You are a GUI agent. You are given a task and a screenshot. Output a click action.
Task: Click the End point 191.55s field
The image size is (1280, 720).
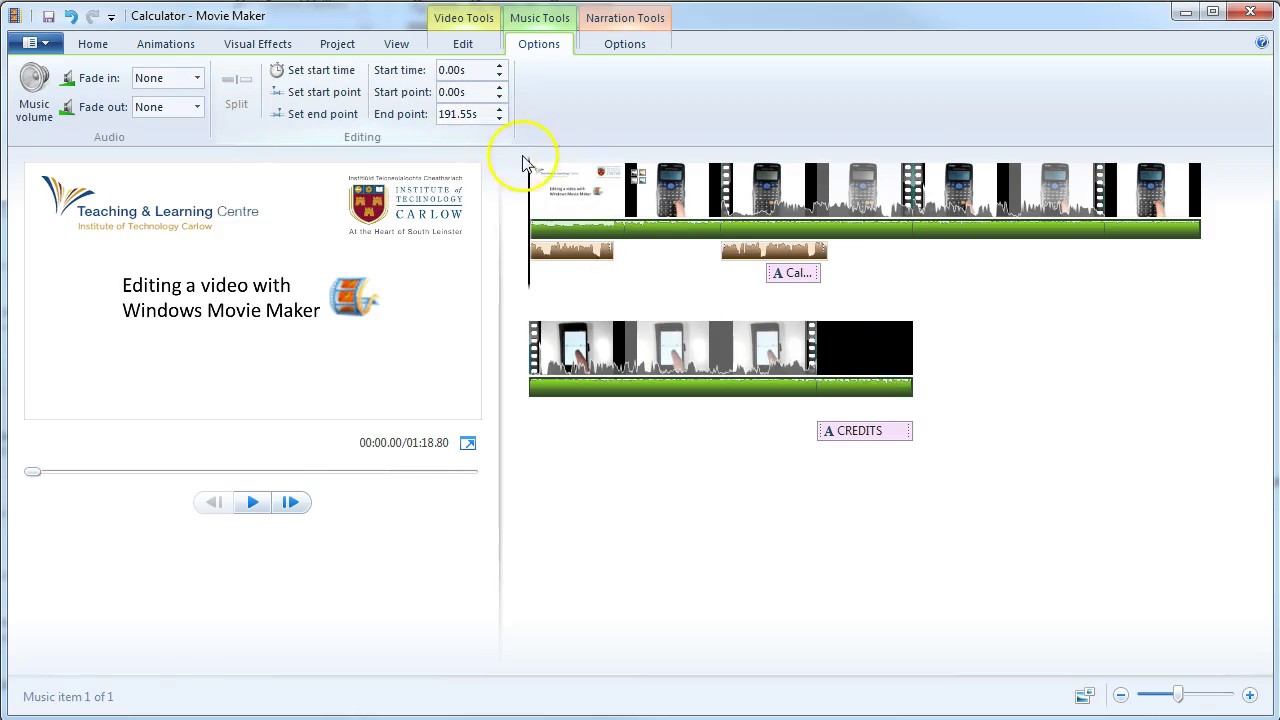(464, 114)
